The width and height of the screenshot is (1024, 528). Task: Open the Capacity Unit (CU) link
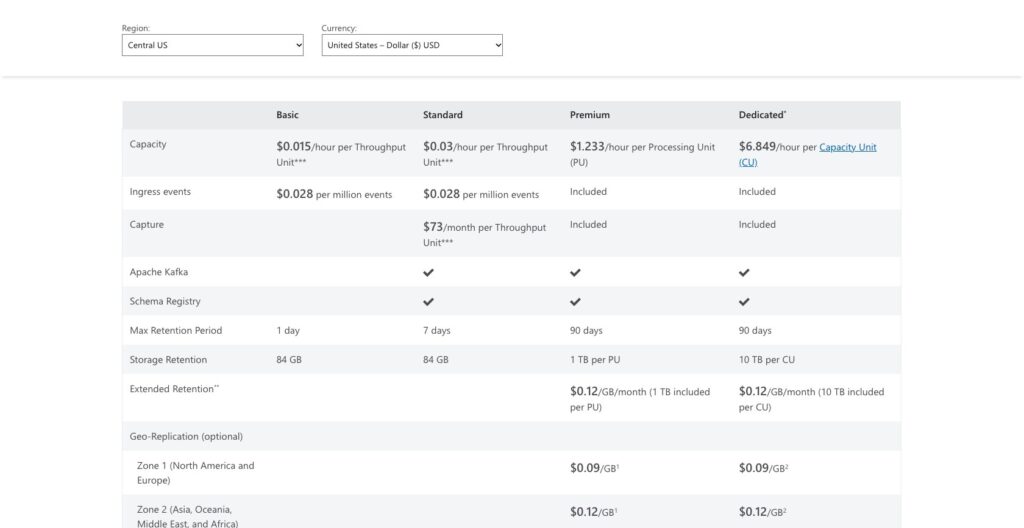pyautogui.click(x=808, y=155)
